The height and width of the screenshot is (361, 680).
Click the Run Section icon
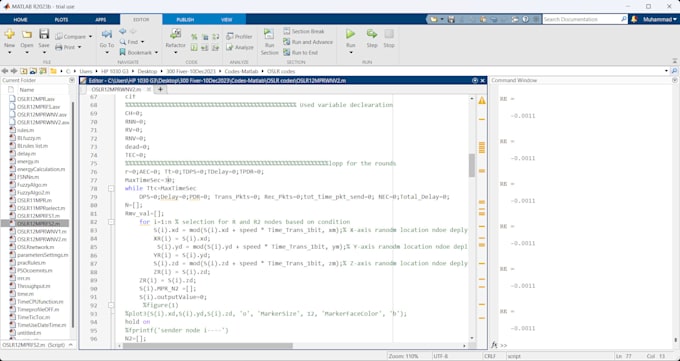pyautogui.click(x=269, y=35)
